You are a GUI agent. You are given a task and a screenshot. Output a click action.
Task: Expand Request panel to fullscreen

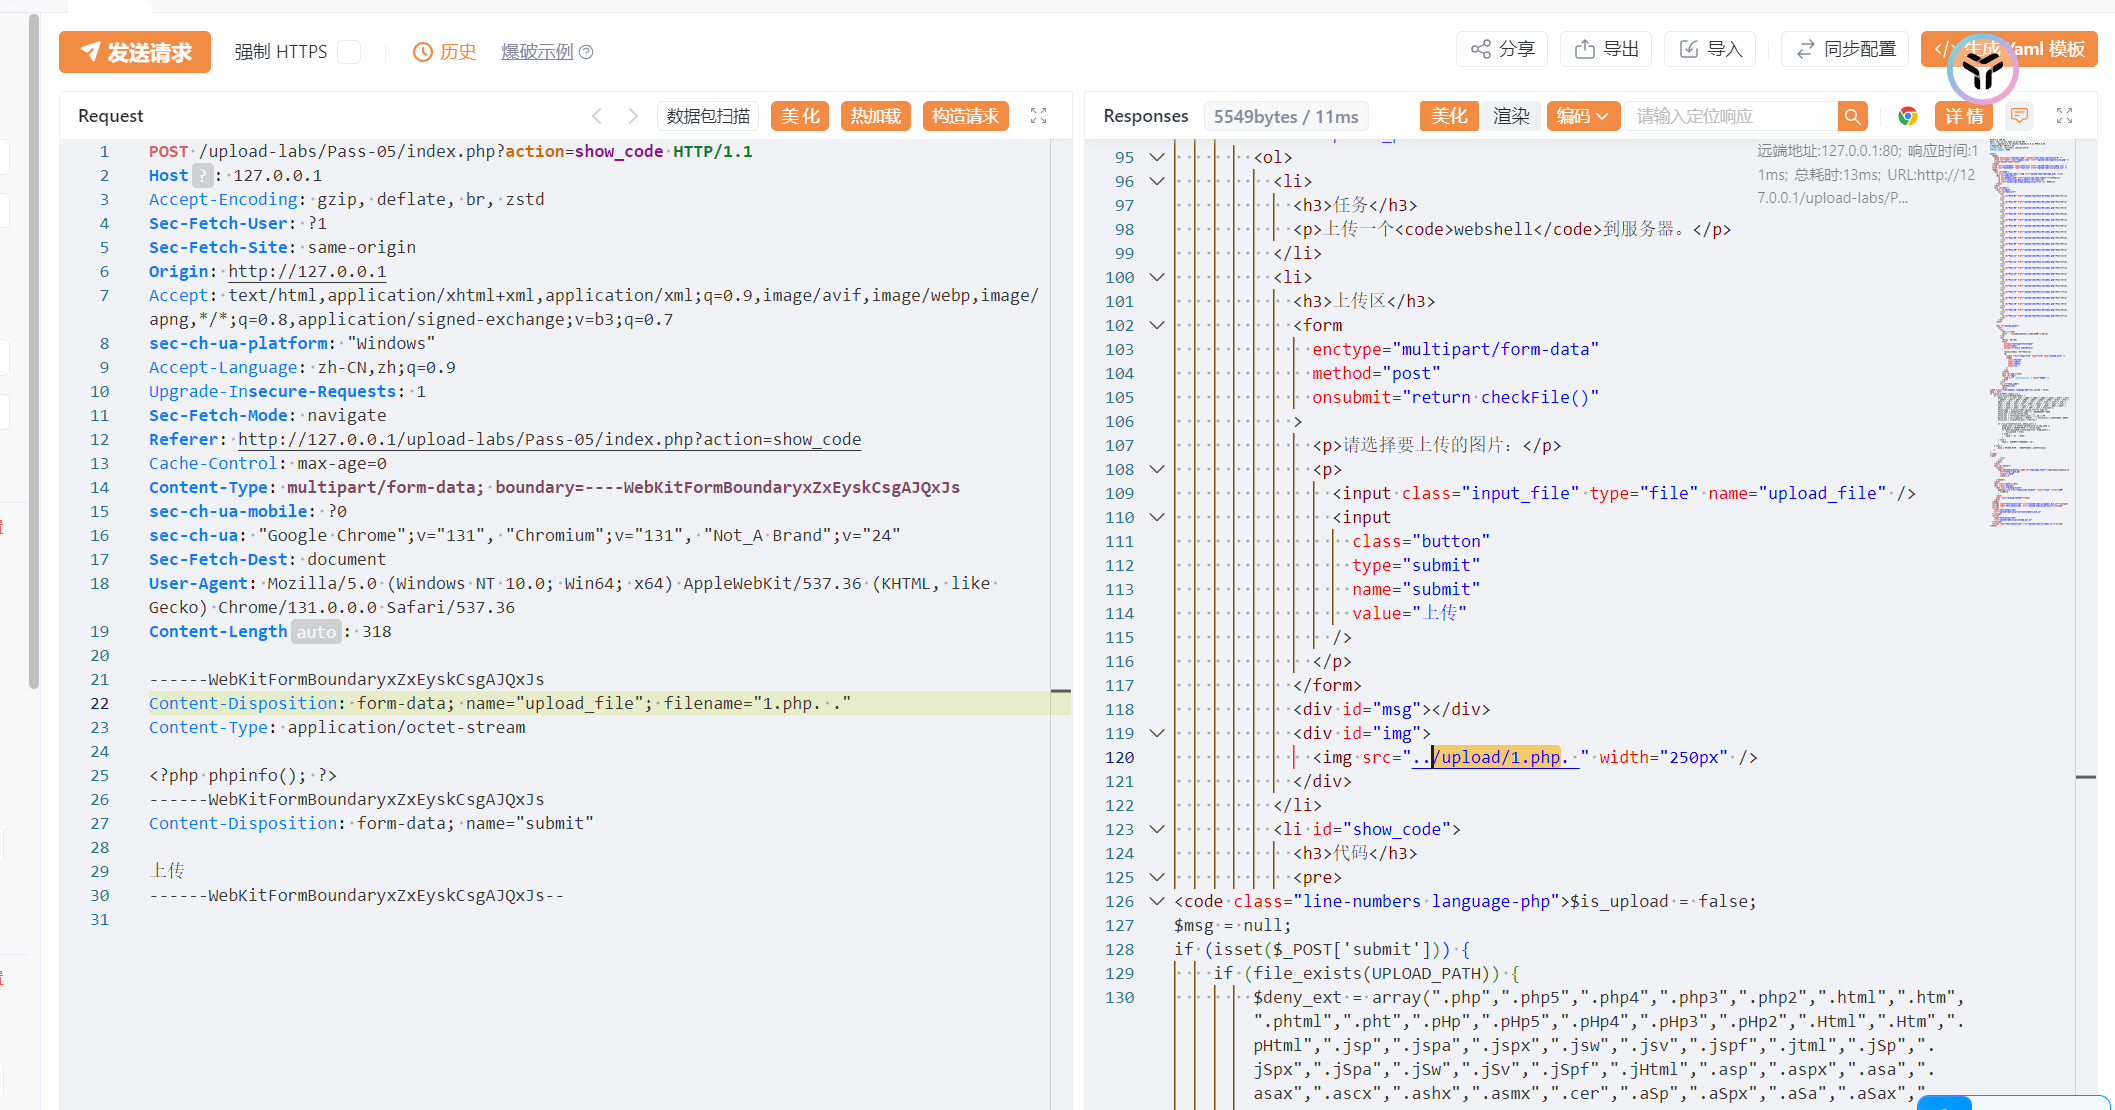point(1039,116)
